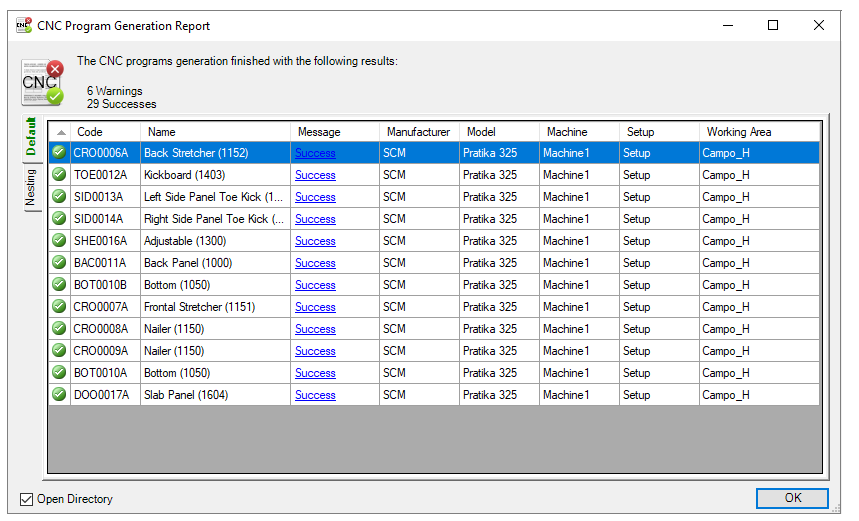Image resolution: width=859 pixels, height=521 pixels.
Task: Close the CNC Program Generation Report window
Action: point(819,26)
